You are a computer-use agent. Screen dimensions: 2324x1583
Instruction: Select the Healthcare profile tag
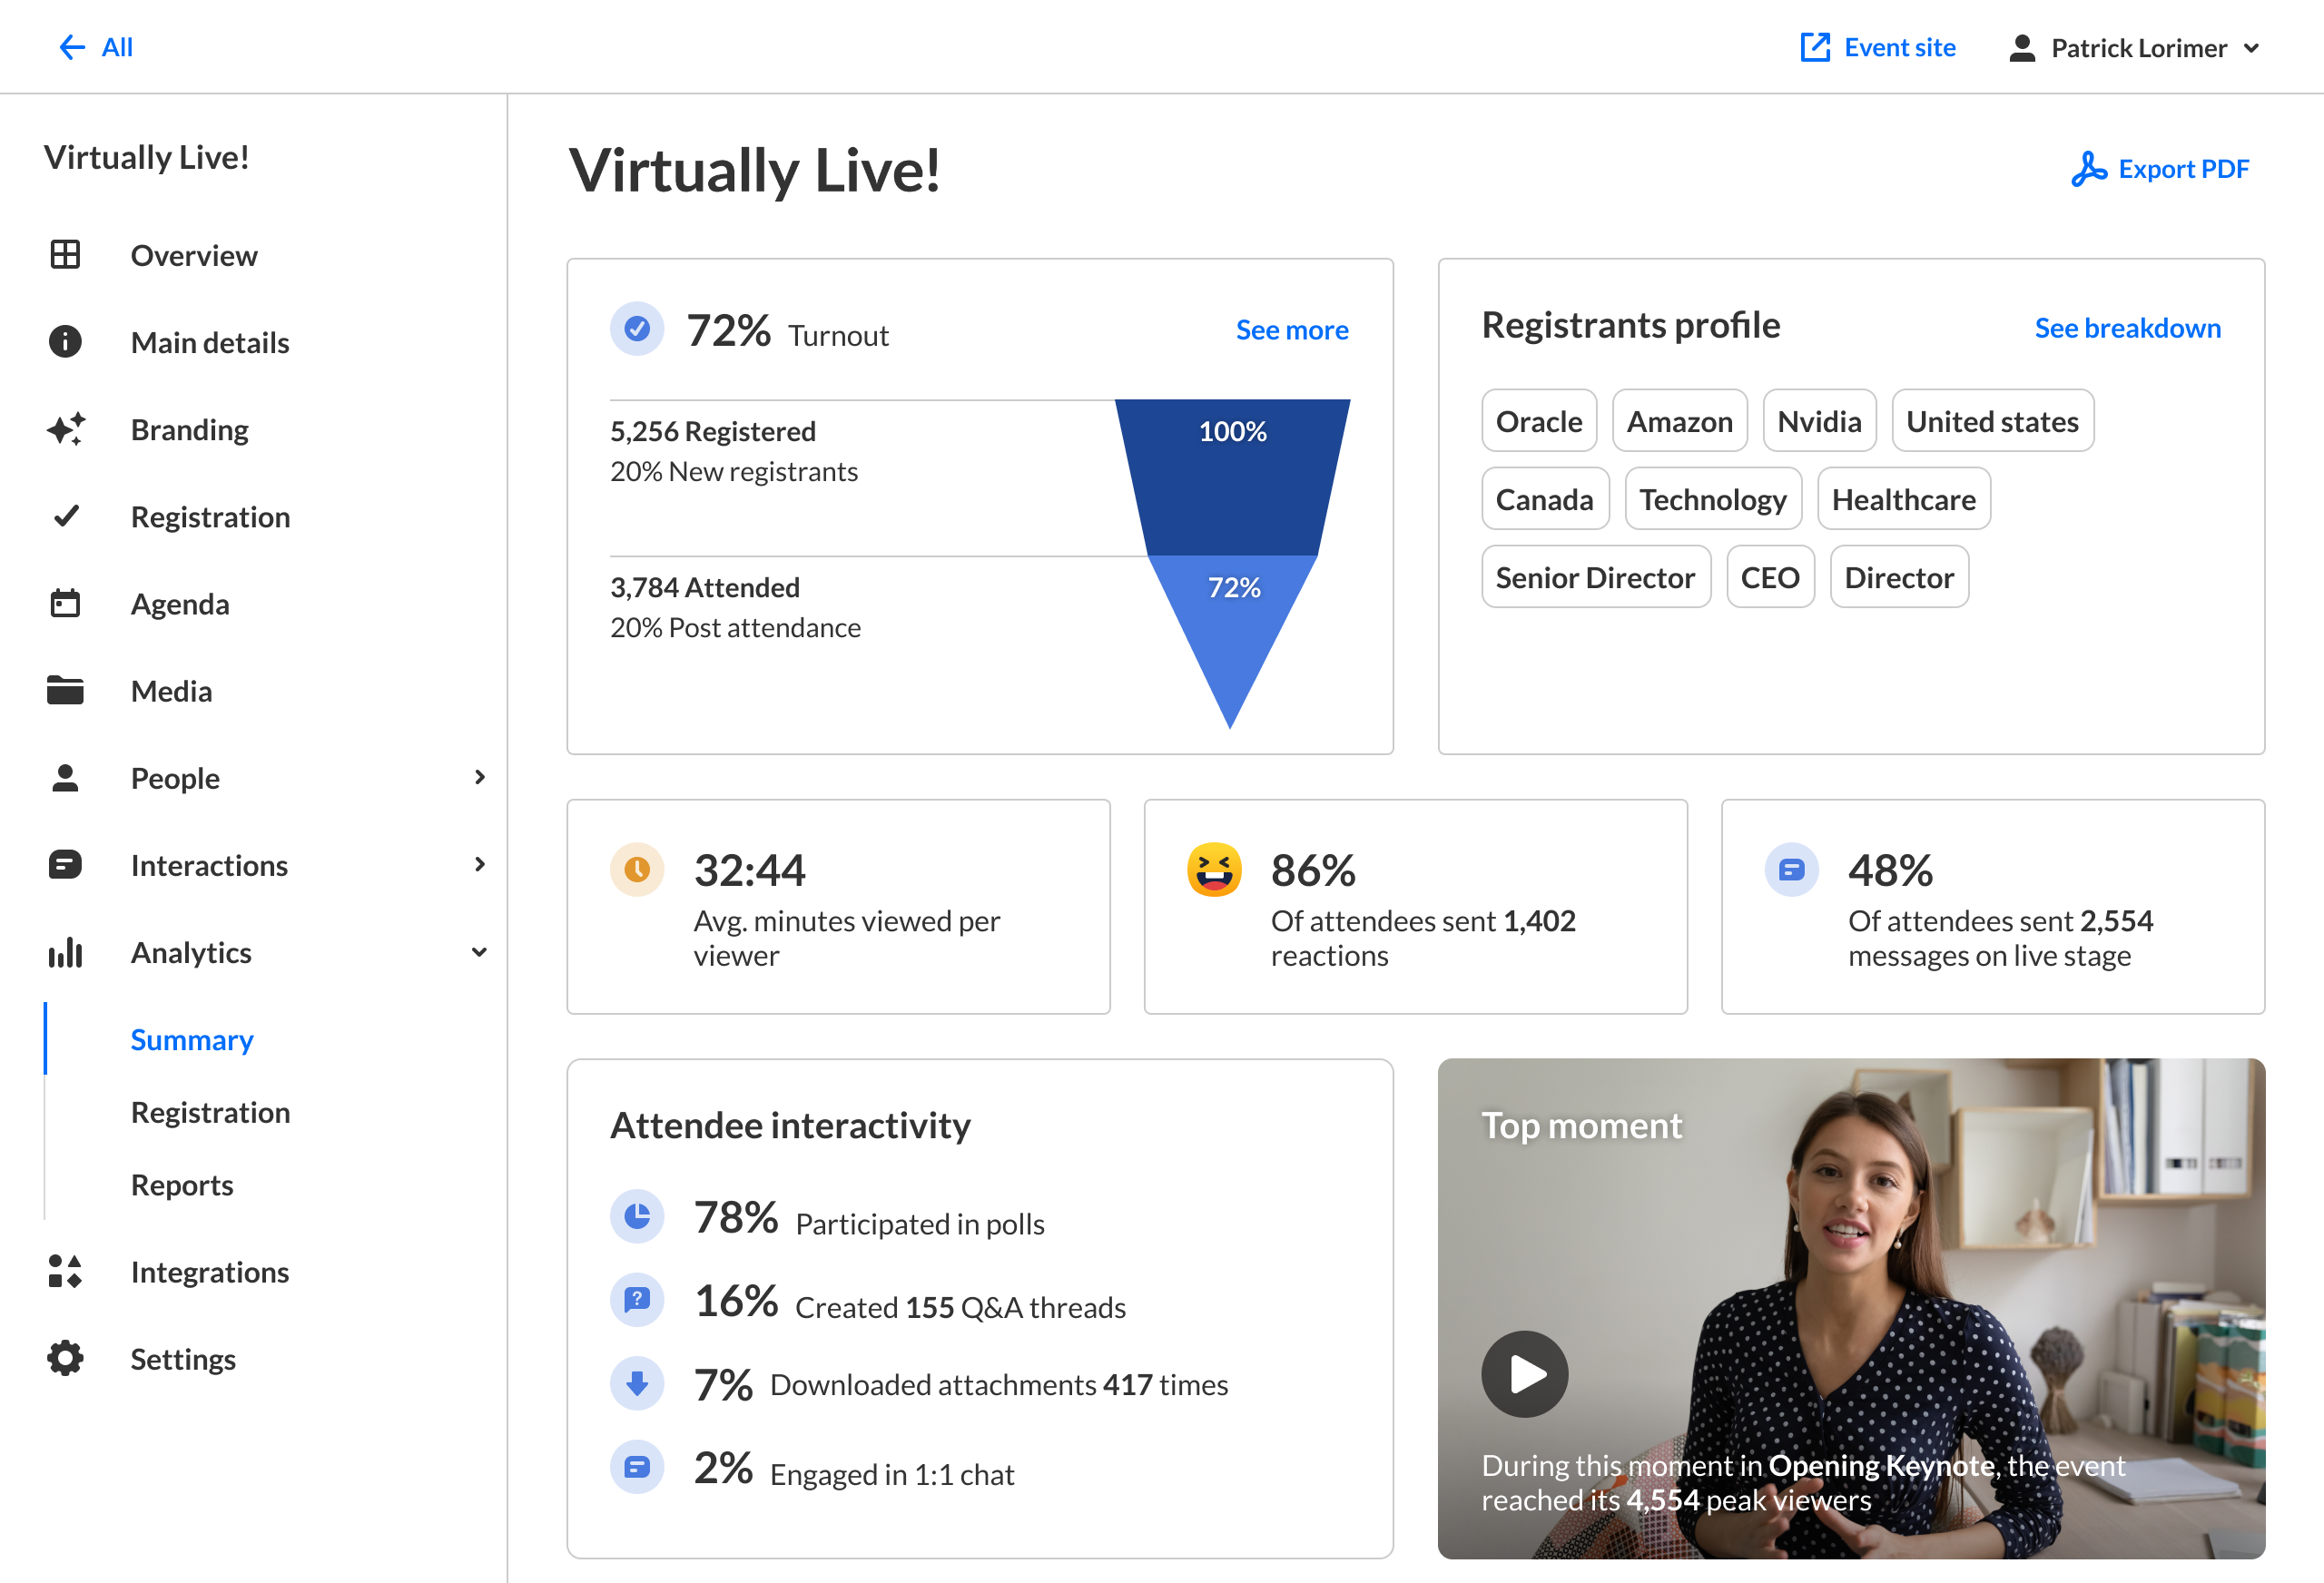coord(1903,499)
